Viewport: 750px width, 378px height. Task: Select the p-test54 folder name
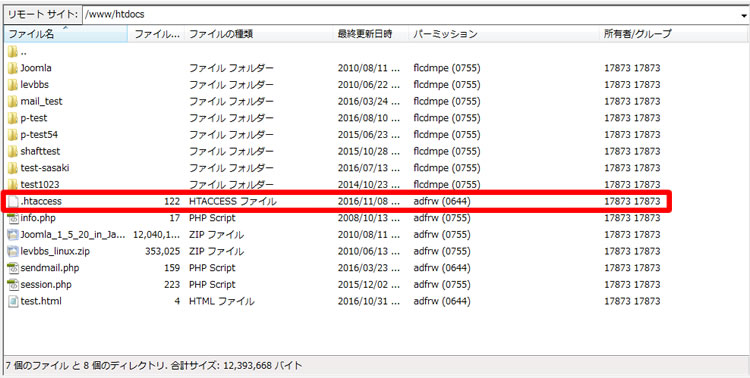(39, 134)
